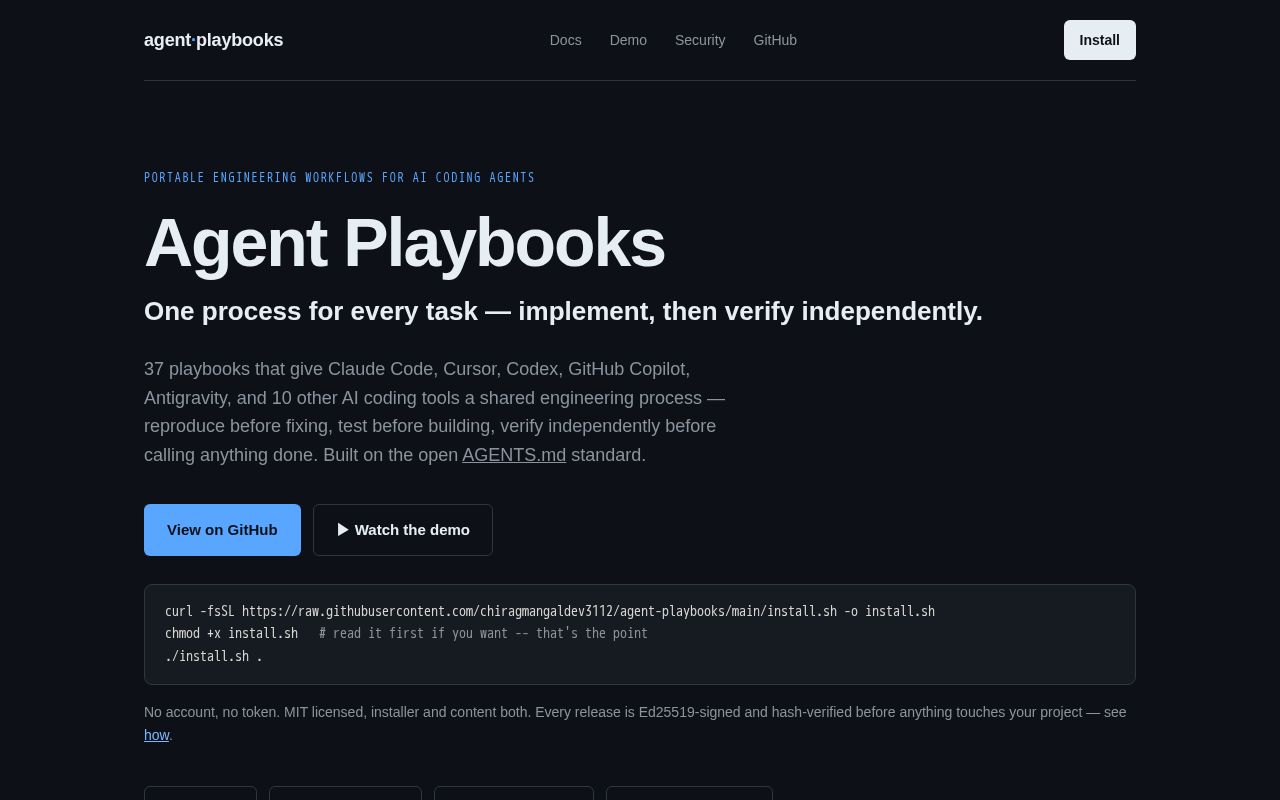Click the Agent Playbooks main heading
Image resolution: width=1280 pixels, height=800 pixels.
coord(404,243)
